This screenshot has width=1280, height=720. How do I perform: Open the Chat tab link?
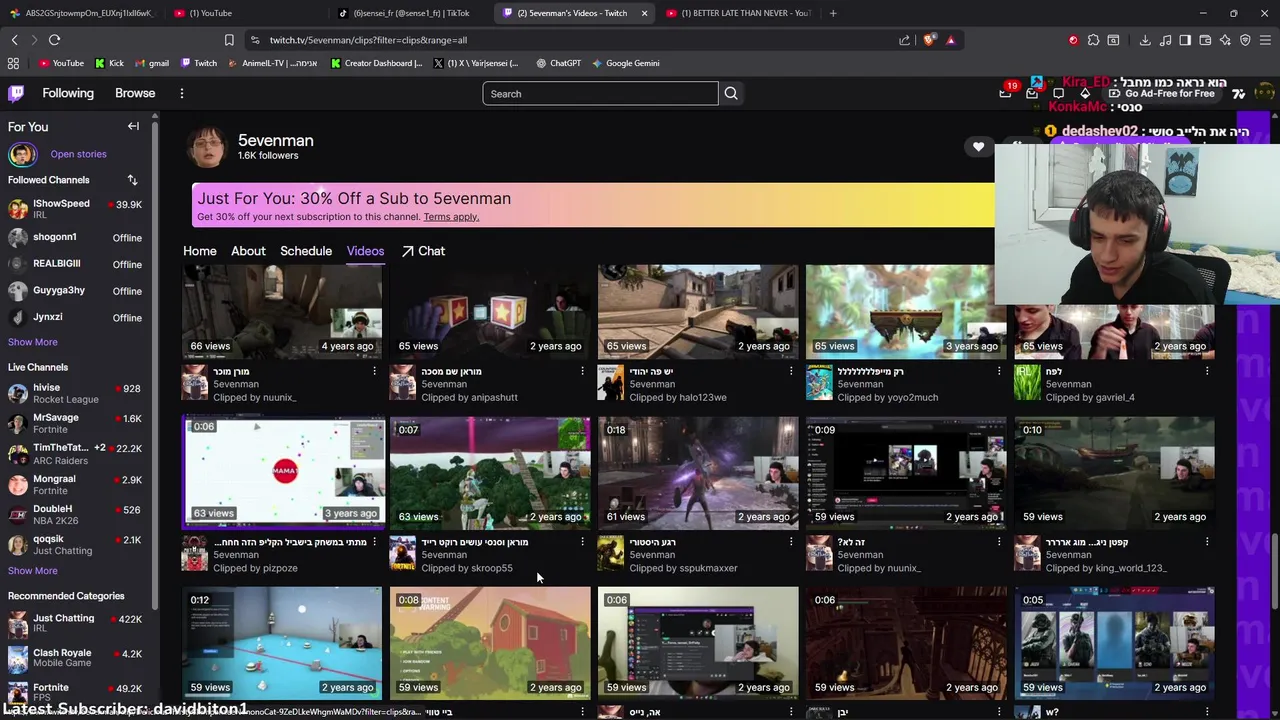point(423,251)
